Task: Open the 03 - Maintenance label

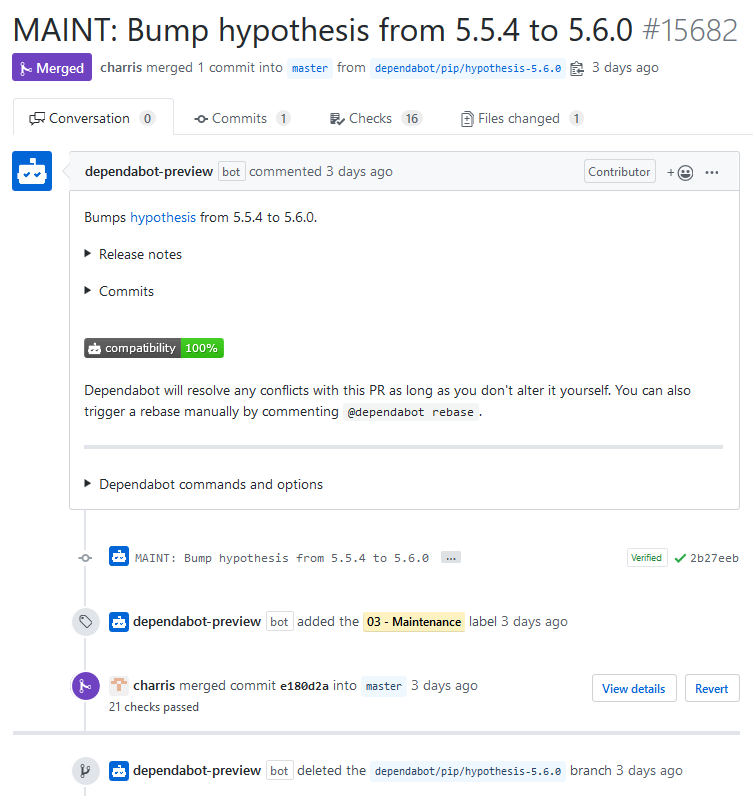Action: coord(414,622)
